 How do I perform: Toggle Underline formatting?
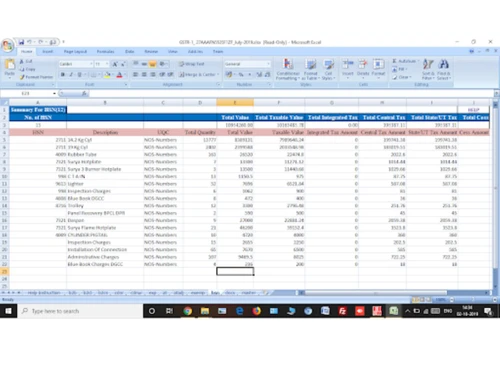[79, 75]
